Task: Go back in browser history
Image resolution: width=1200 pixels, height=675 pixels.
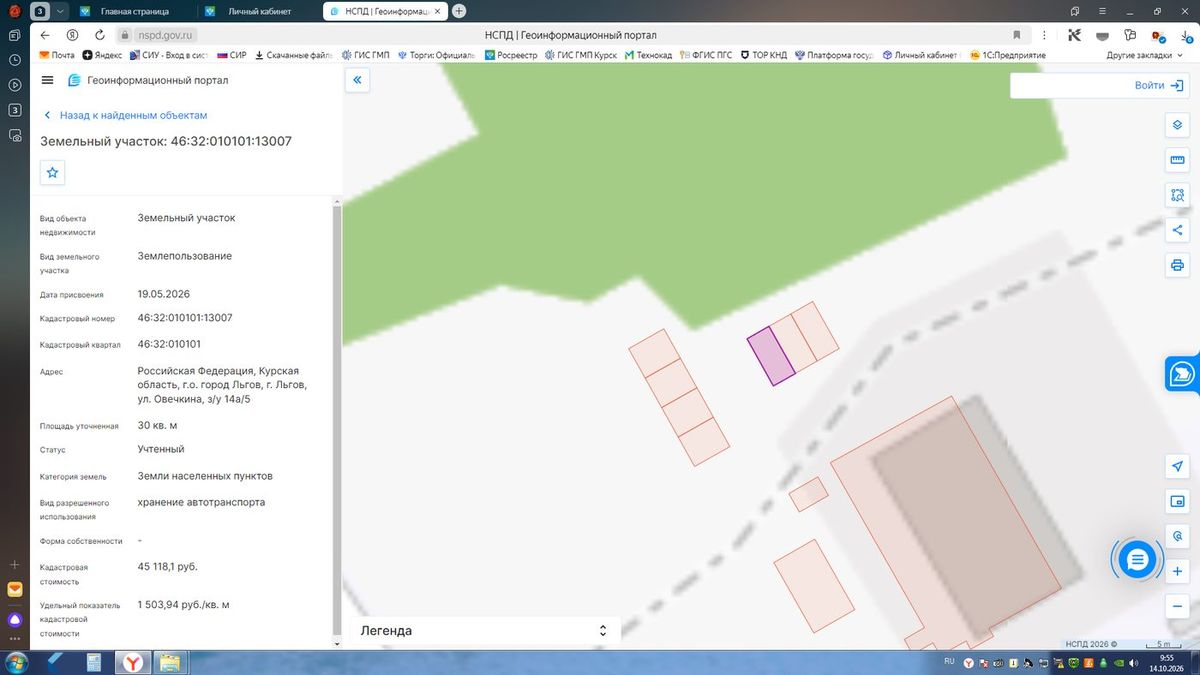Action: coord(44,35)
